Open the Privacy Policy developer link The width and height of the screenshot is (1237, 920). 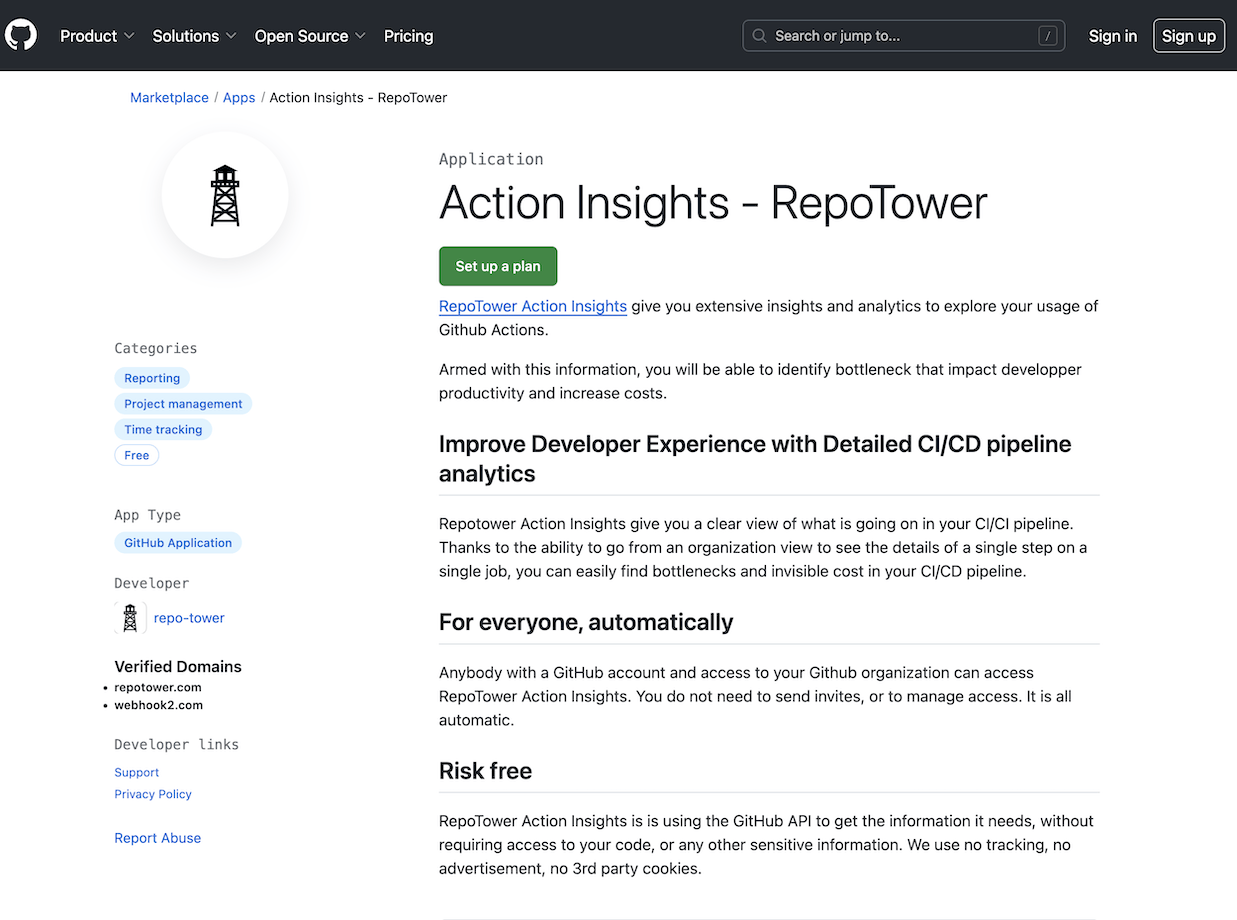click(152, 794)
